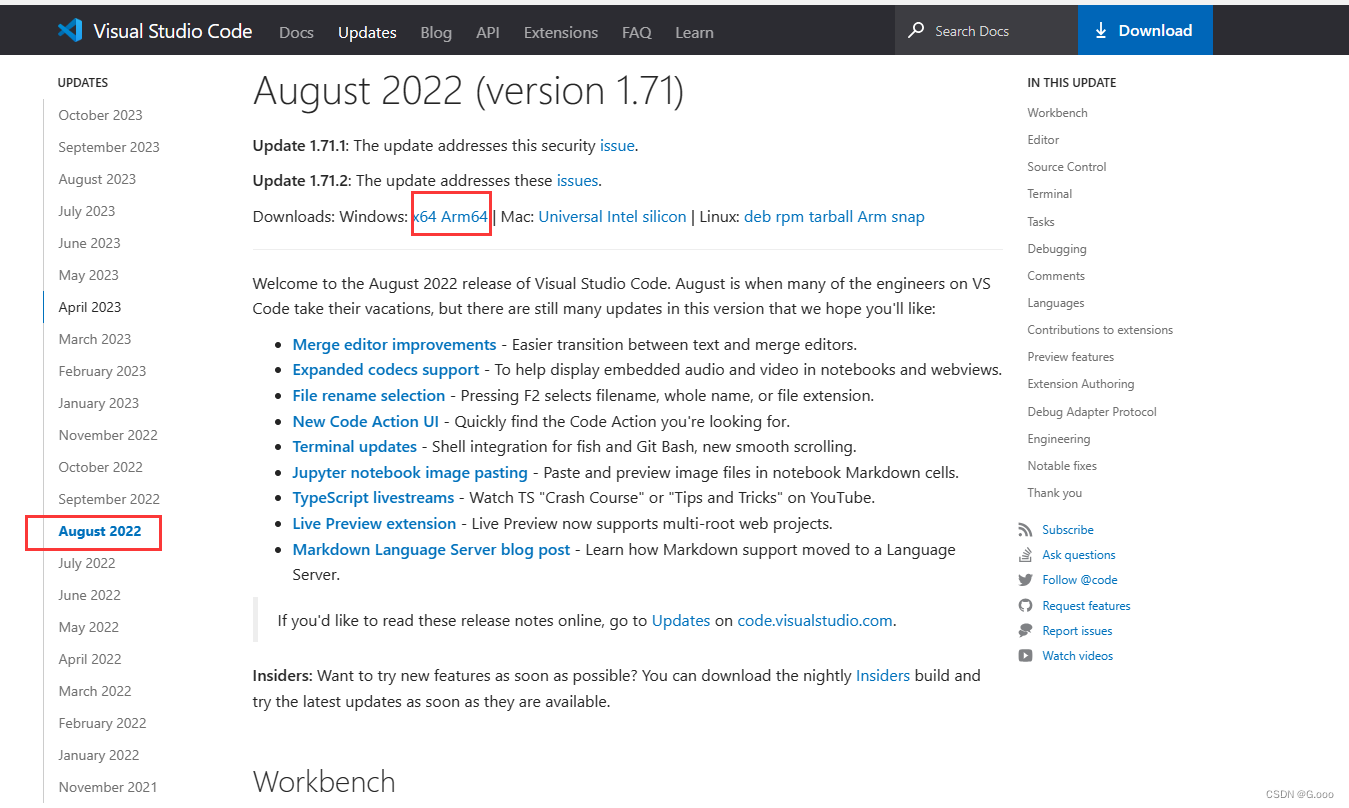This screenshot has width=1349, height=808.
Task: Download the Linux rpm package
Action: [x=790, y=216]
